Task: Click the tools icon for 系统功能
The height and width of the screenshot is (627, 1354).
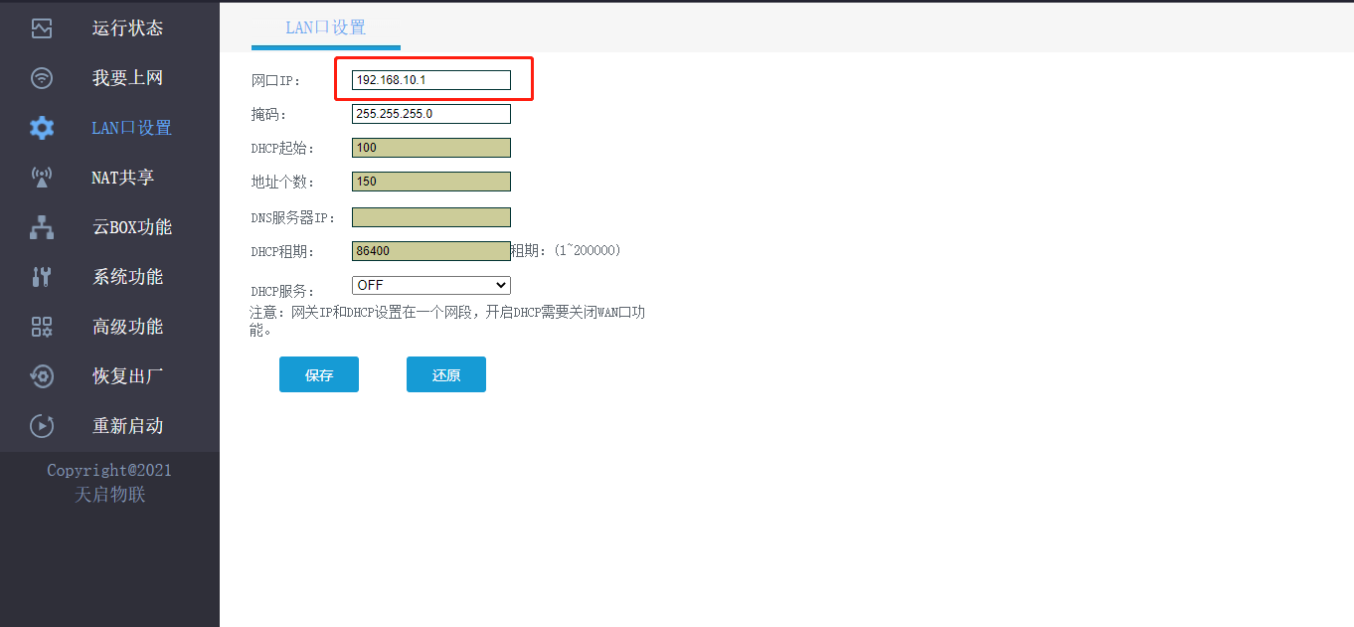Action: 41,277
